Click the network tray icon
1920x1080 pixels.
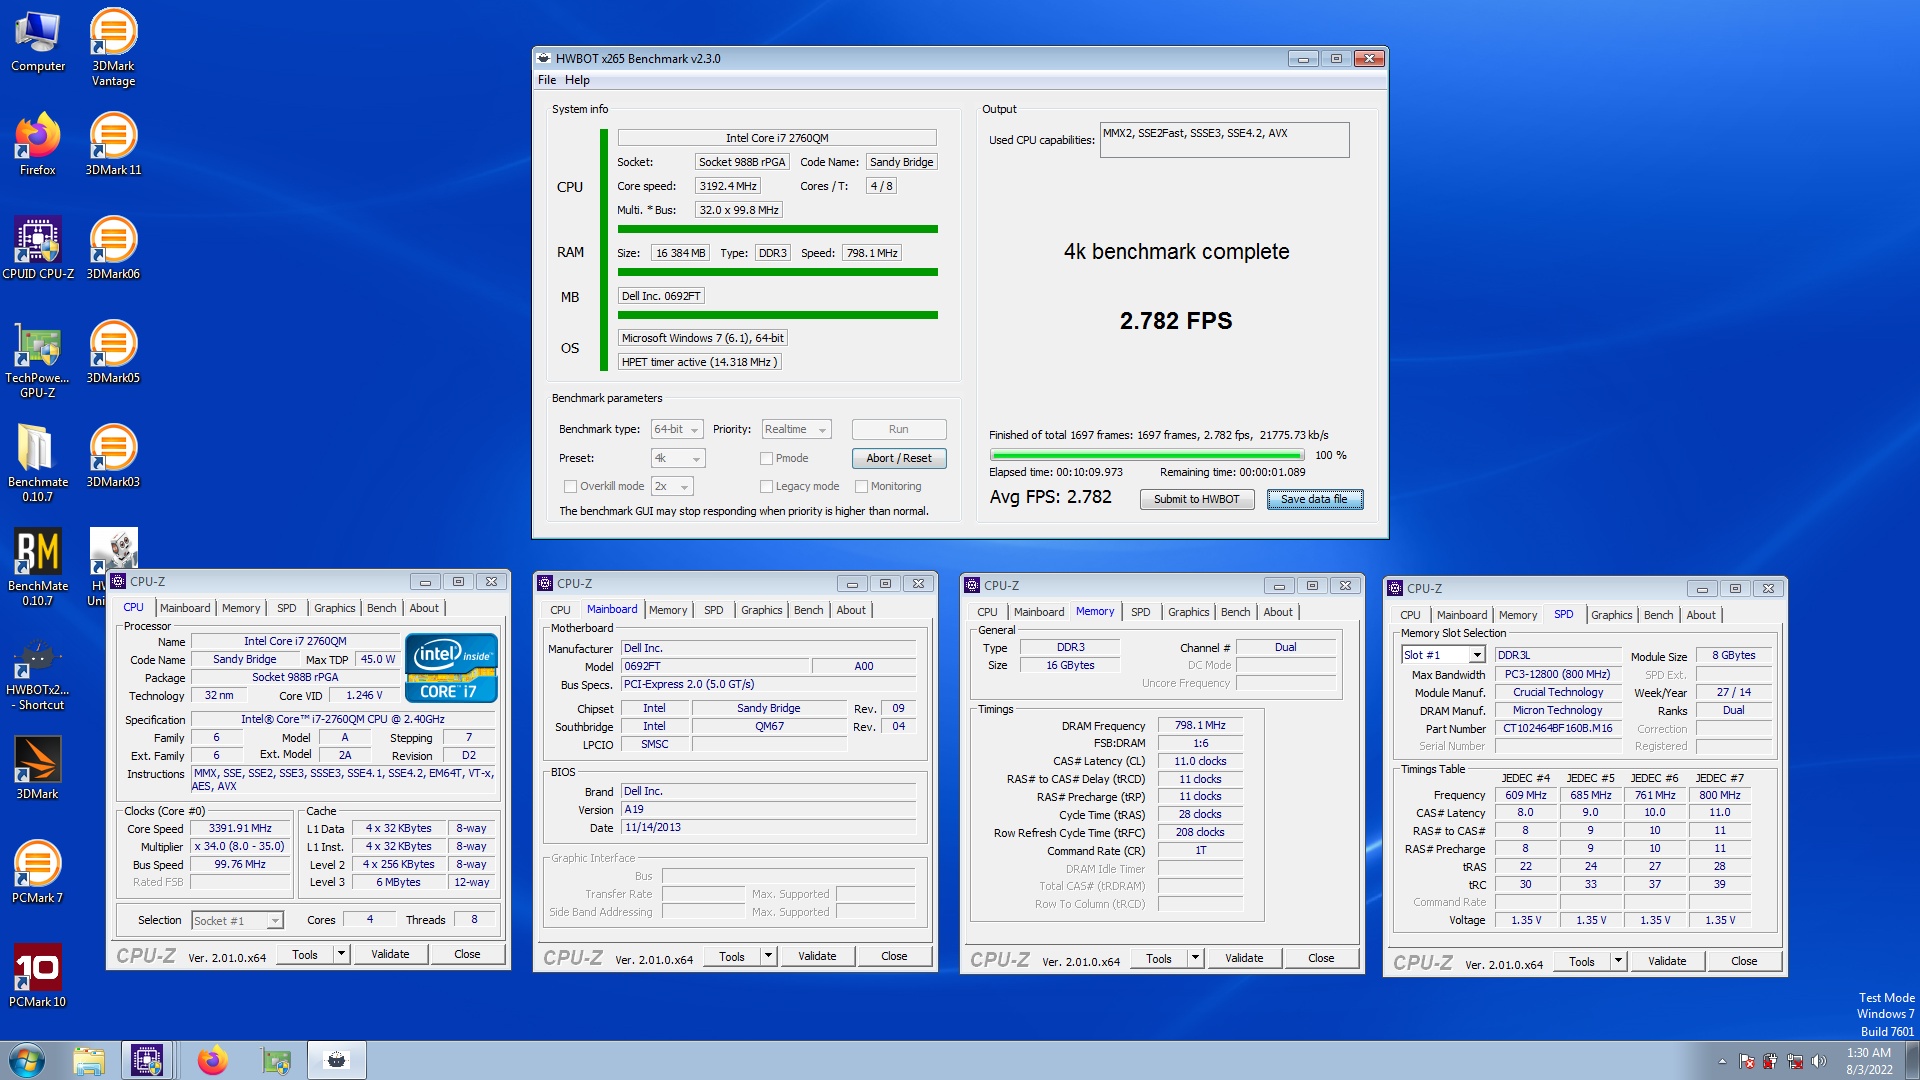click(1795, 1061)
